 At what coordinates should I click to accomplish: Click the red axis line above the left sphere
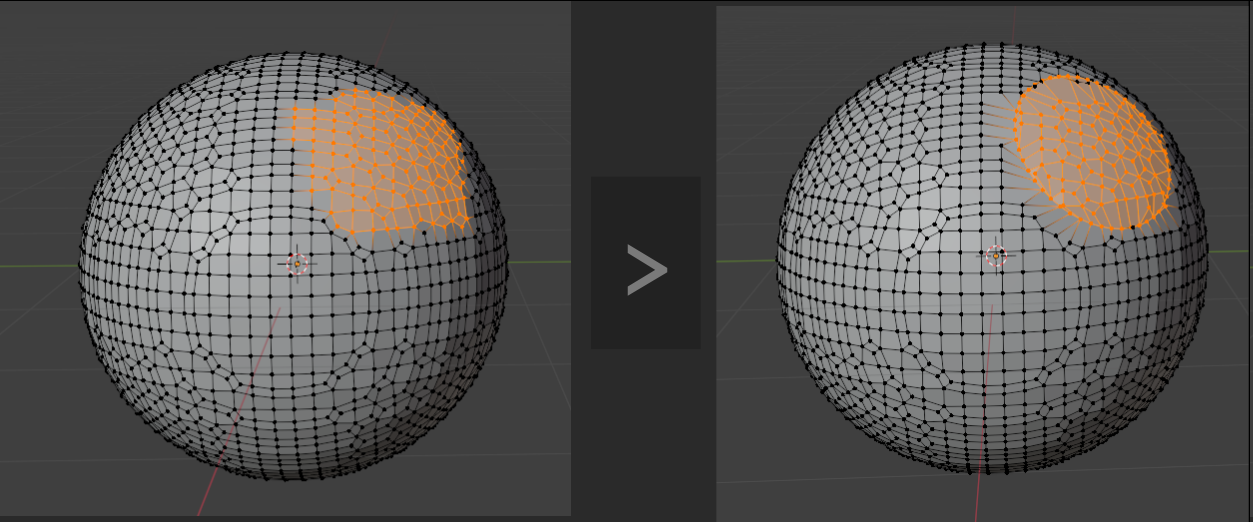(382, 45)
